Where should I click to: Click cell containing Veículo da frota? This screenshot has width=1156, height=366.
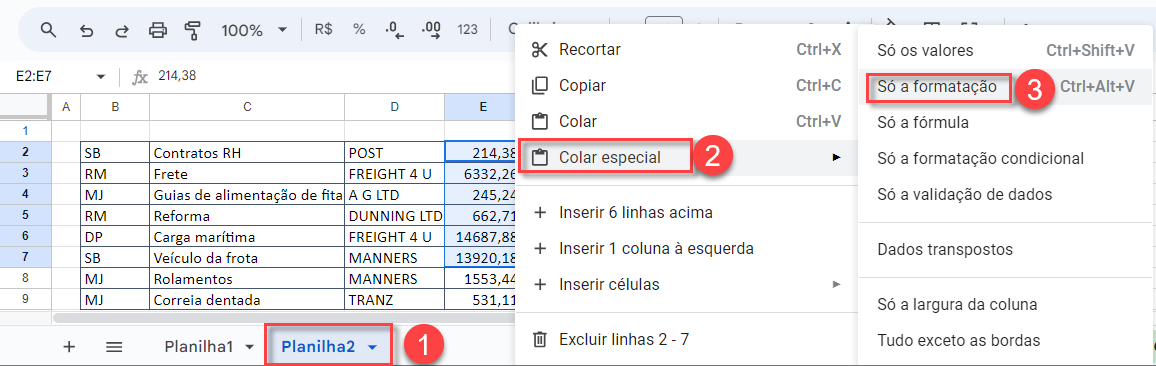point(246,258)
